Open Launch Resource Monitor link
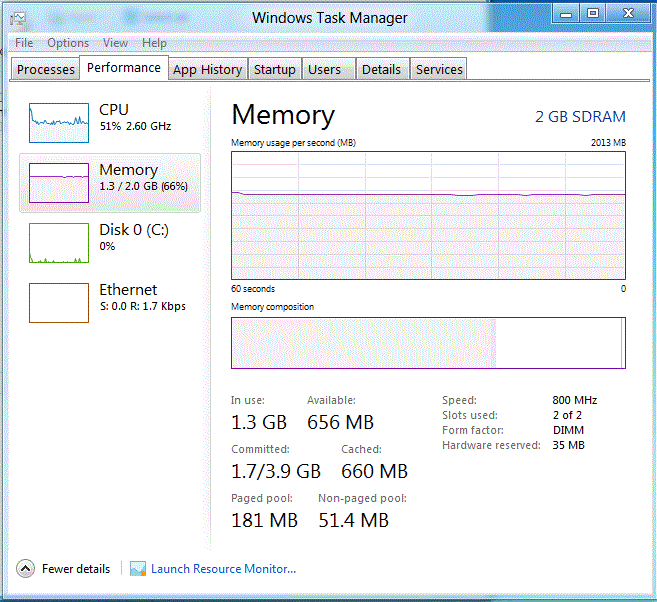The height and width of the screenshot is (602, 657). 223,568
